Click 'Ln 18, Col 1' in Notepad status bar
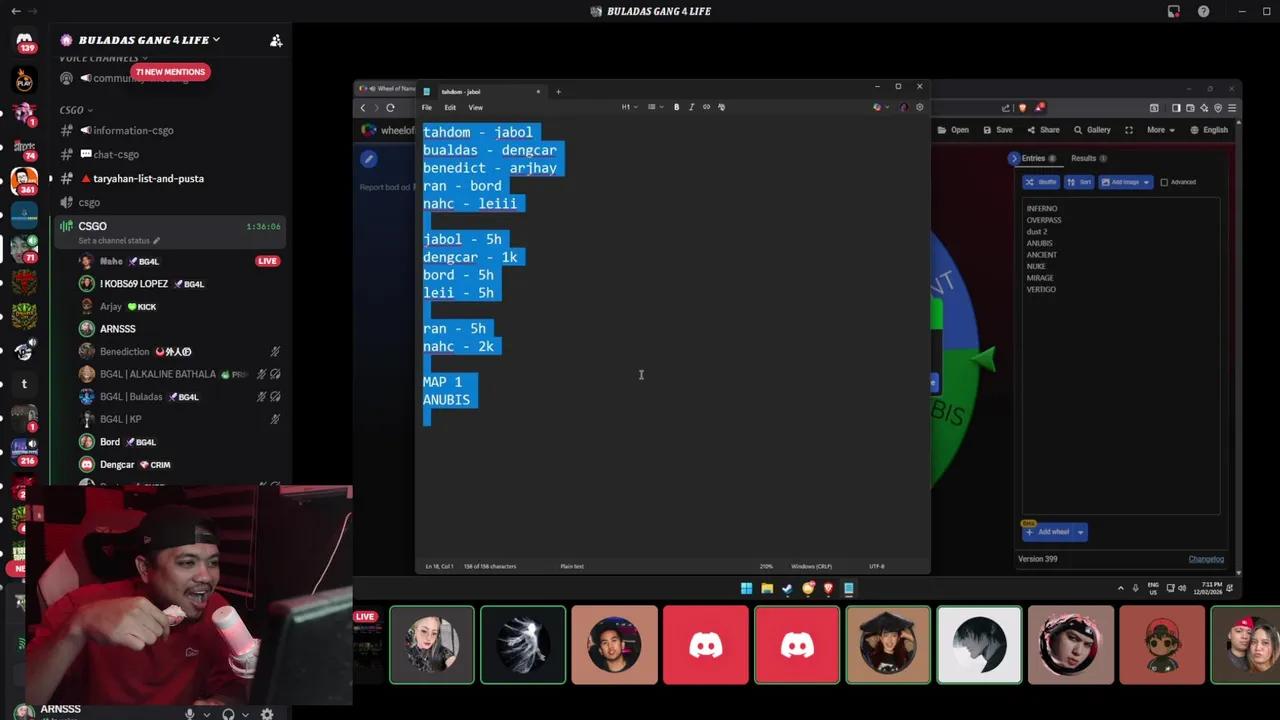Screen dimensions: 1280x720 click(x=440, y=566)
